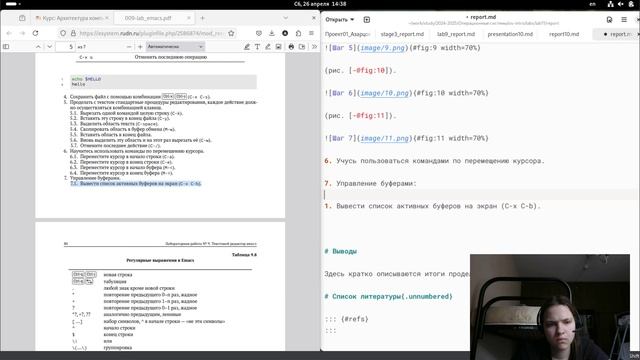Open PDF zoom level dropdown

coord(175,47)
